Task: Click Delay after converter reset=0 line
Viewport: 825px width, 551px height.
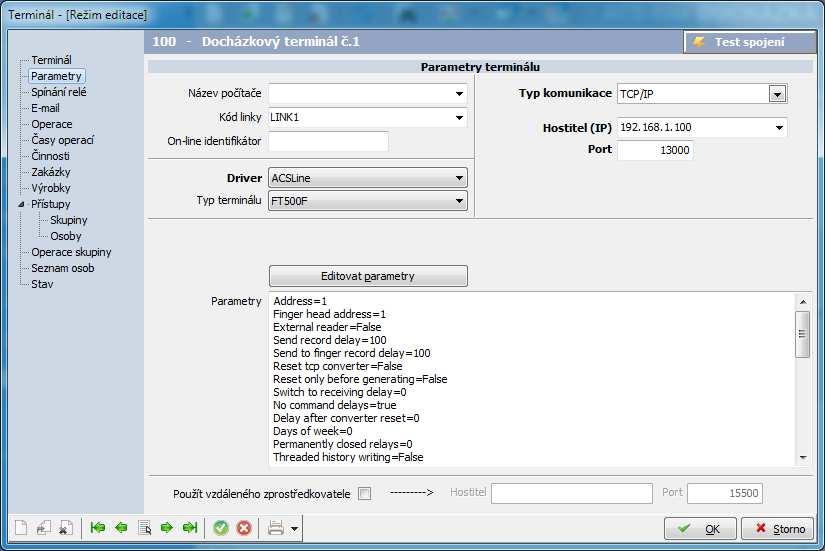Action: [x=346, y=418]
